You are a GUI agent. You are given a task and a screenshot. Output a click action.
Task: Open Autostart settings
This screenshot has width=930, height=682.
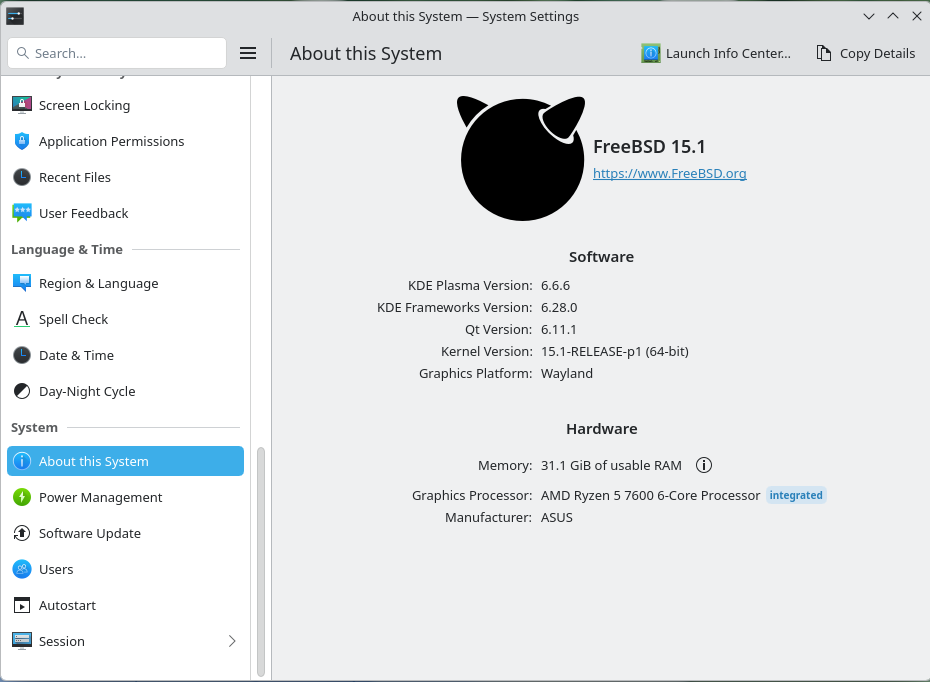pos(125,605)
